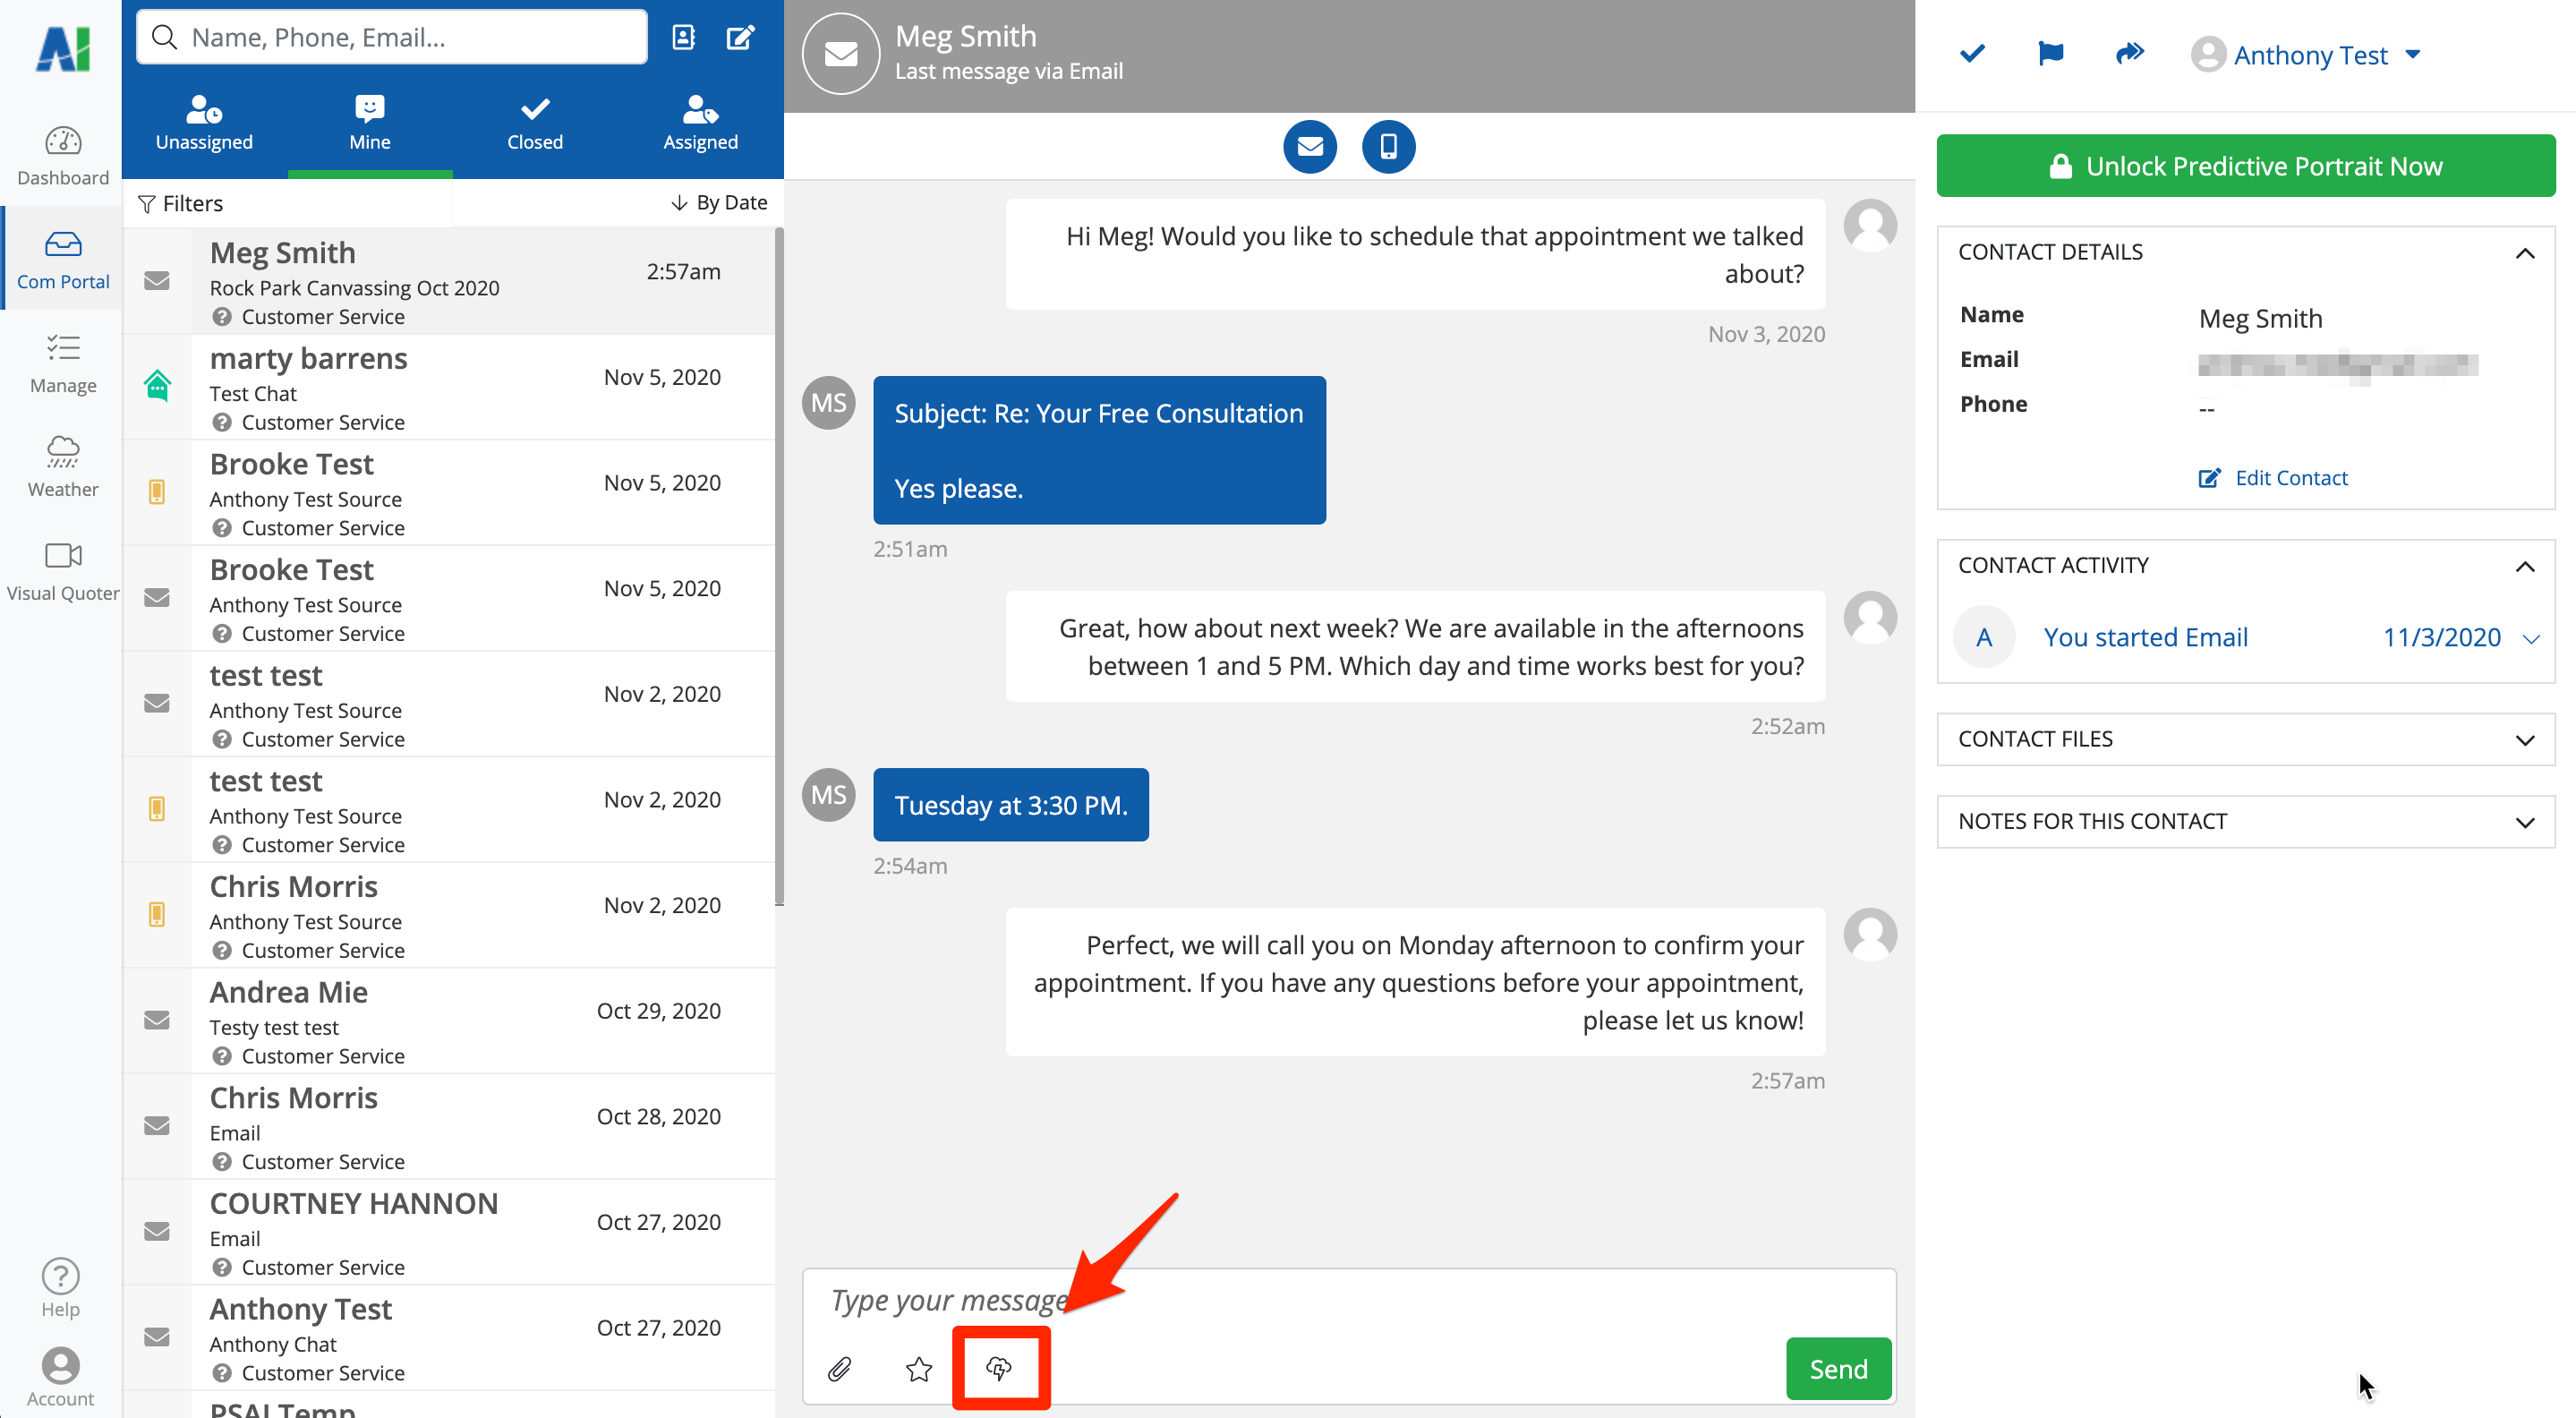Click the flag conversation icon
The height and width of the screenshot is (1418, 2576).
[x=2050, y=54]
